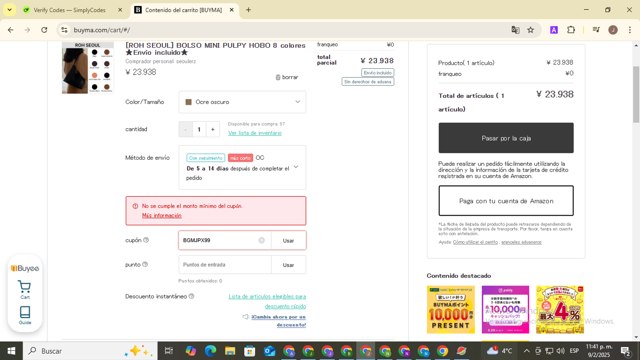
Task: Expand the Color/Tamaño dropdown
Action: (x=242, y=102)
